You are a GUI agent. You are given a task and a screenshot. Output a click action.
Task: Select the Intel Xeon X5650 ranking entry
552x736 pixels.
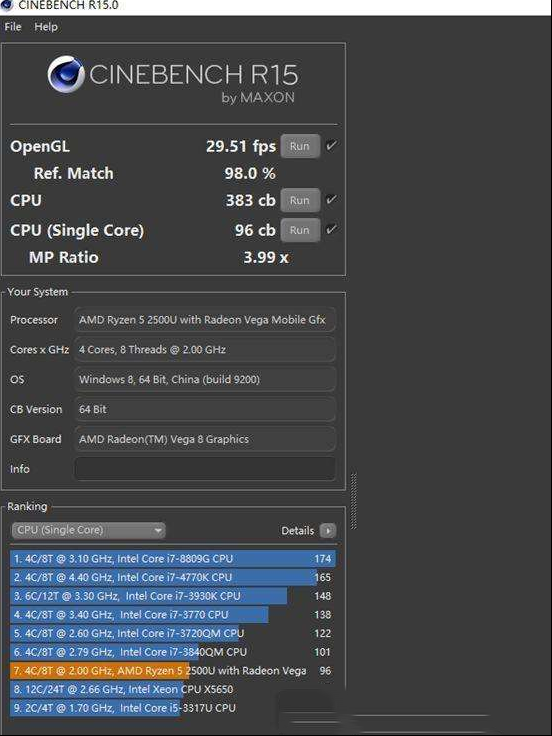pos(173,690)
